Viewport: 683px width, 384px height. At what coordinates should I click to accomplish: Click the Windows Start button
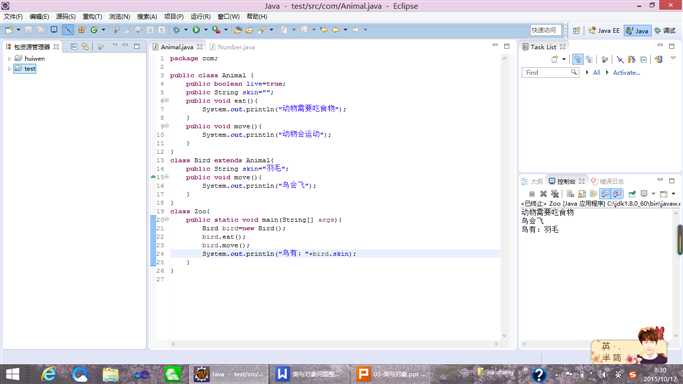click(13, 374)
